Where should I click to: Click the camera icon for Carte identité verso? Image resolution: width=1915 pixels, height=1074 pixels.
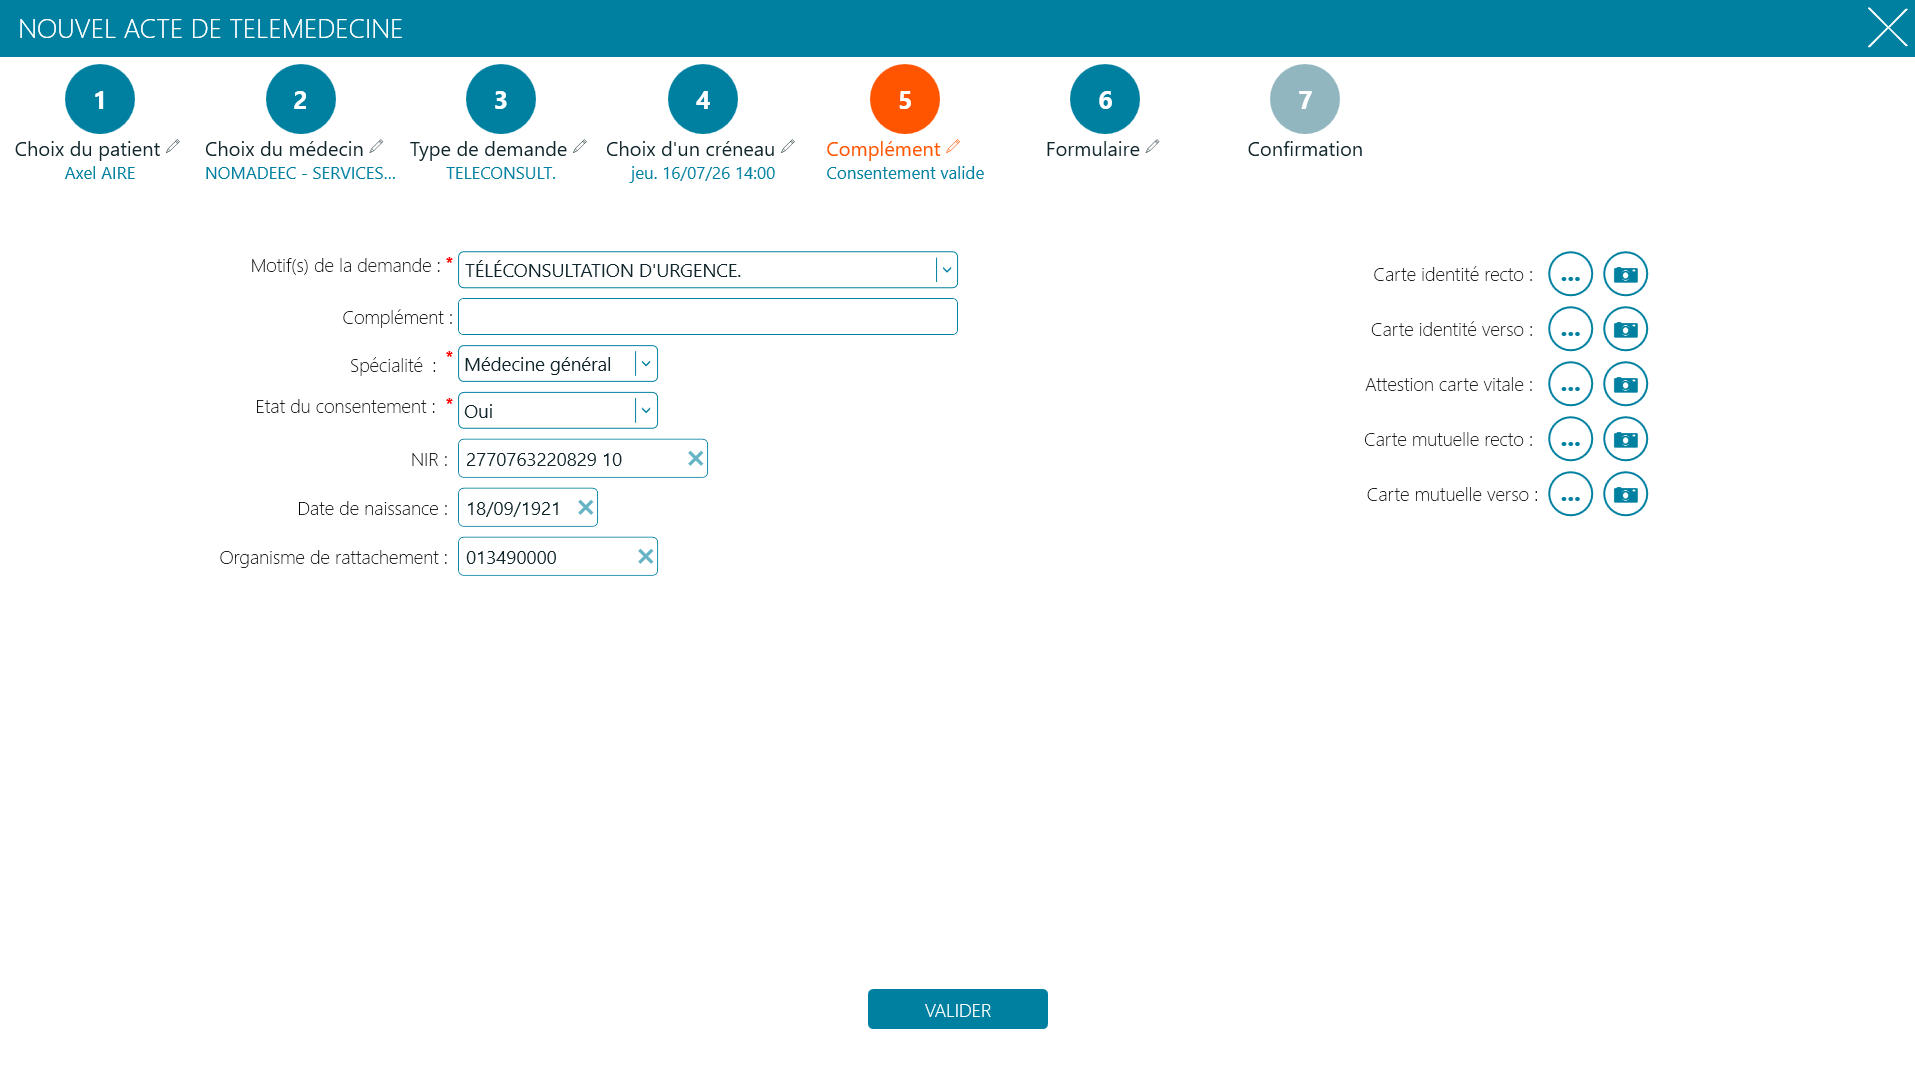[1625, 329]
